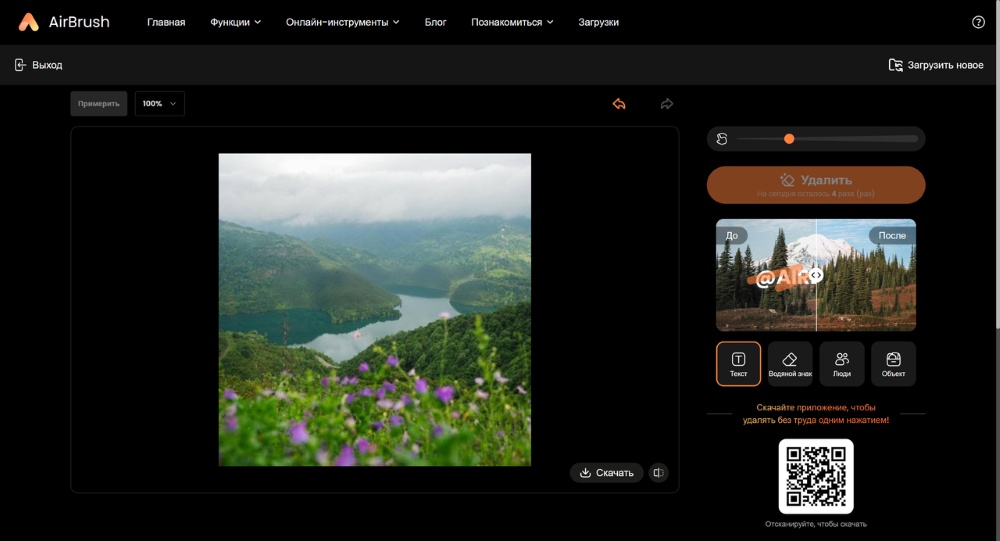Open the help question mark icon
The height and width of the screenshot is (541, 1000).
pyautogui.click(x=978, y=22)
